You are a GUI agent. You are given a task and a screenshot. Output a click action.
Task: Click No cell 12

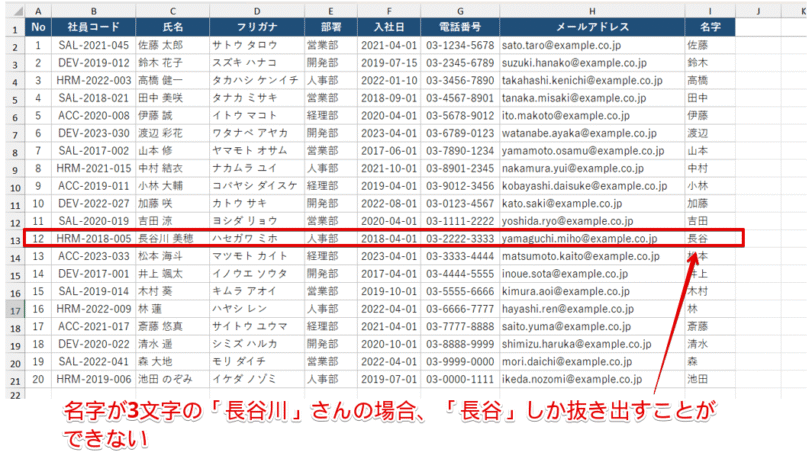click(x=38, y=238)
